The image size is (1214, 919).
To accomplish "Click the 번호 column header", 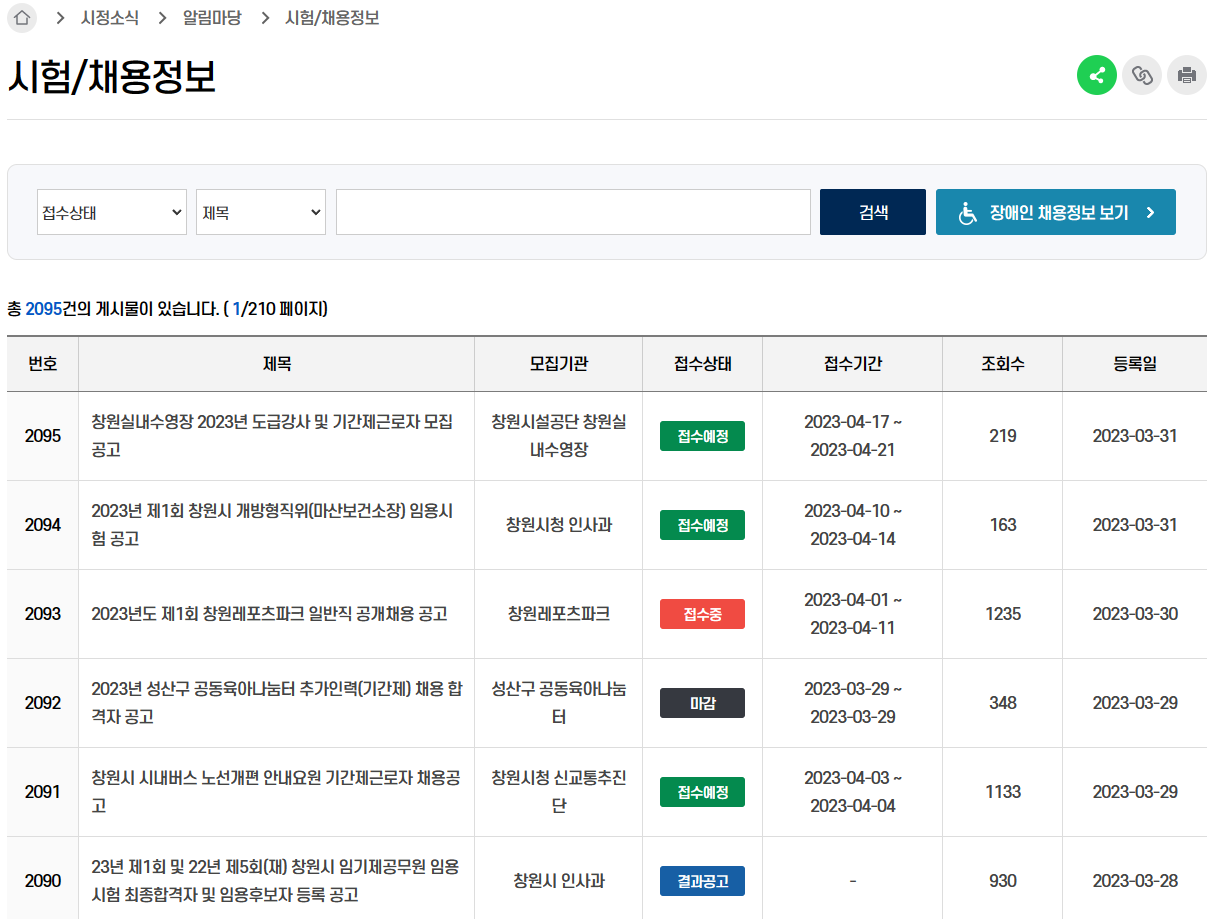I will point(43,364).
